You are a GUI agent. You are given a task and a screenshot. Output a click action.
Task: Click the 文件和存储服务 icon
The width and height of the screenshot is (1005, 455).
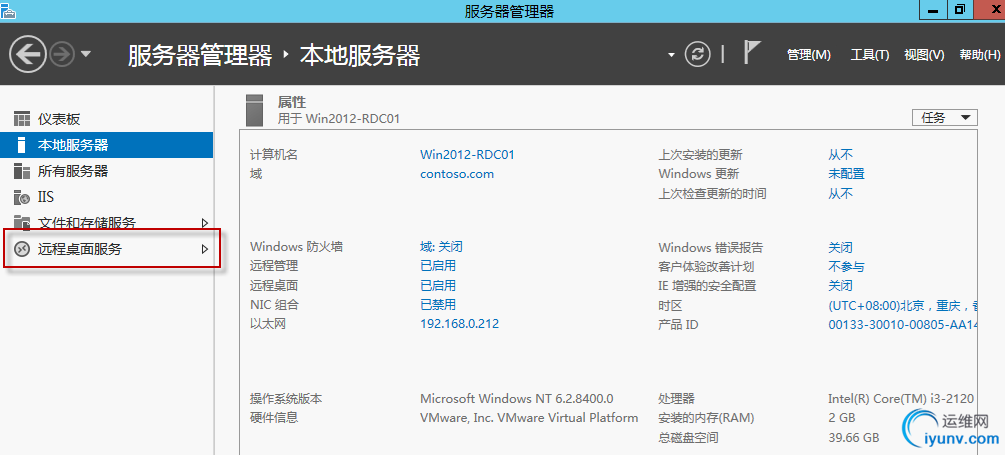point(22,223)
